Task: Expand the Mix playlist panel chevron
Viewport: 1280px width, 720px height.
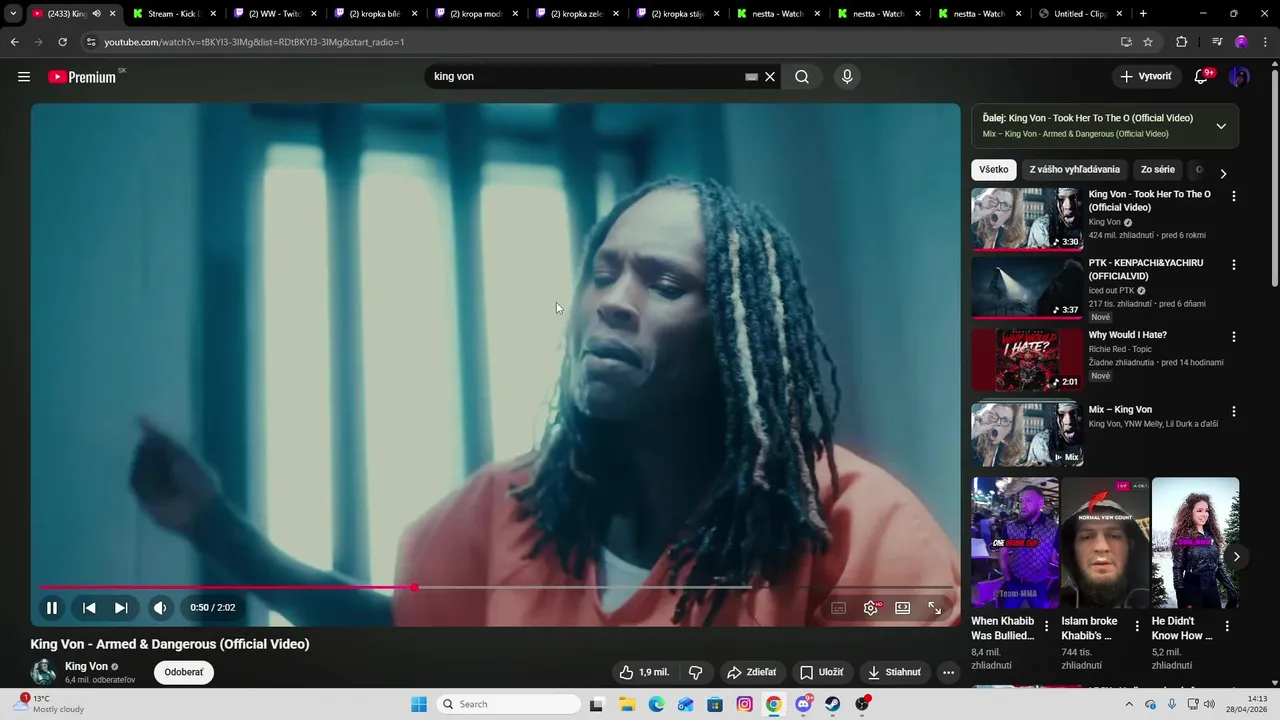Action: 1221,126
